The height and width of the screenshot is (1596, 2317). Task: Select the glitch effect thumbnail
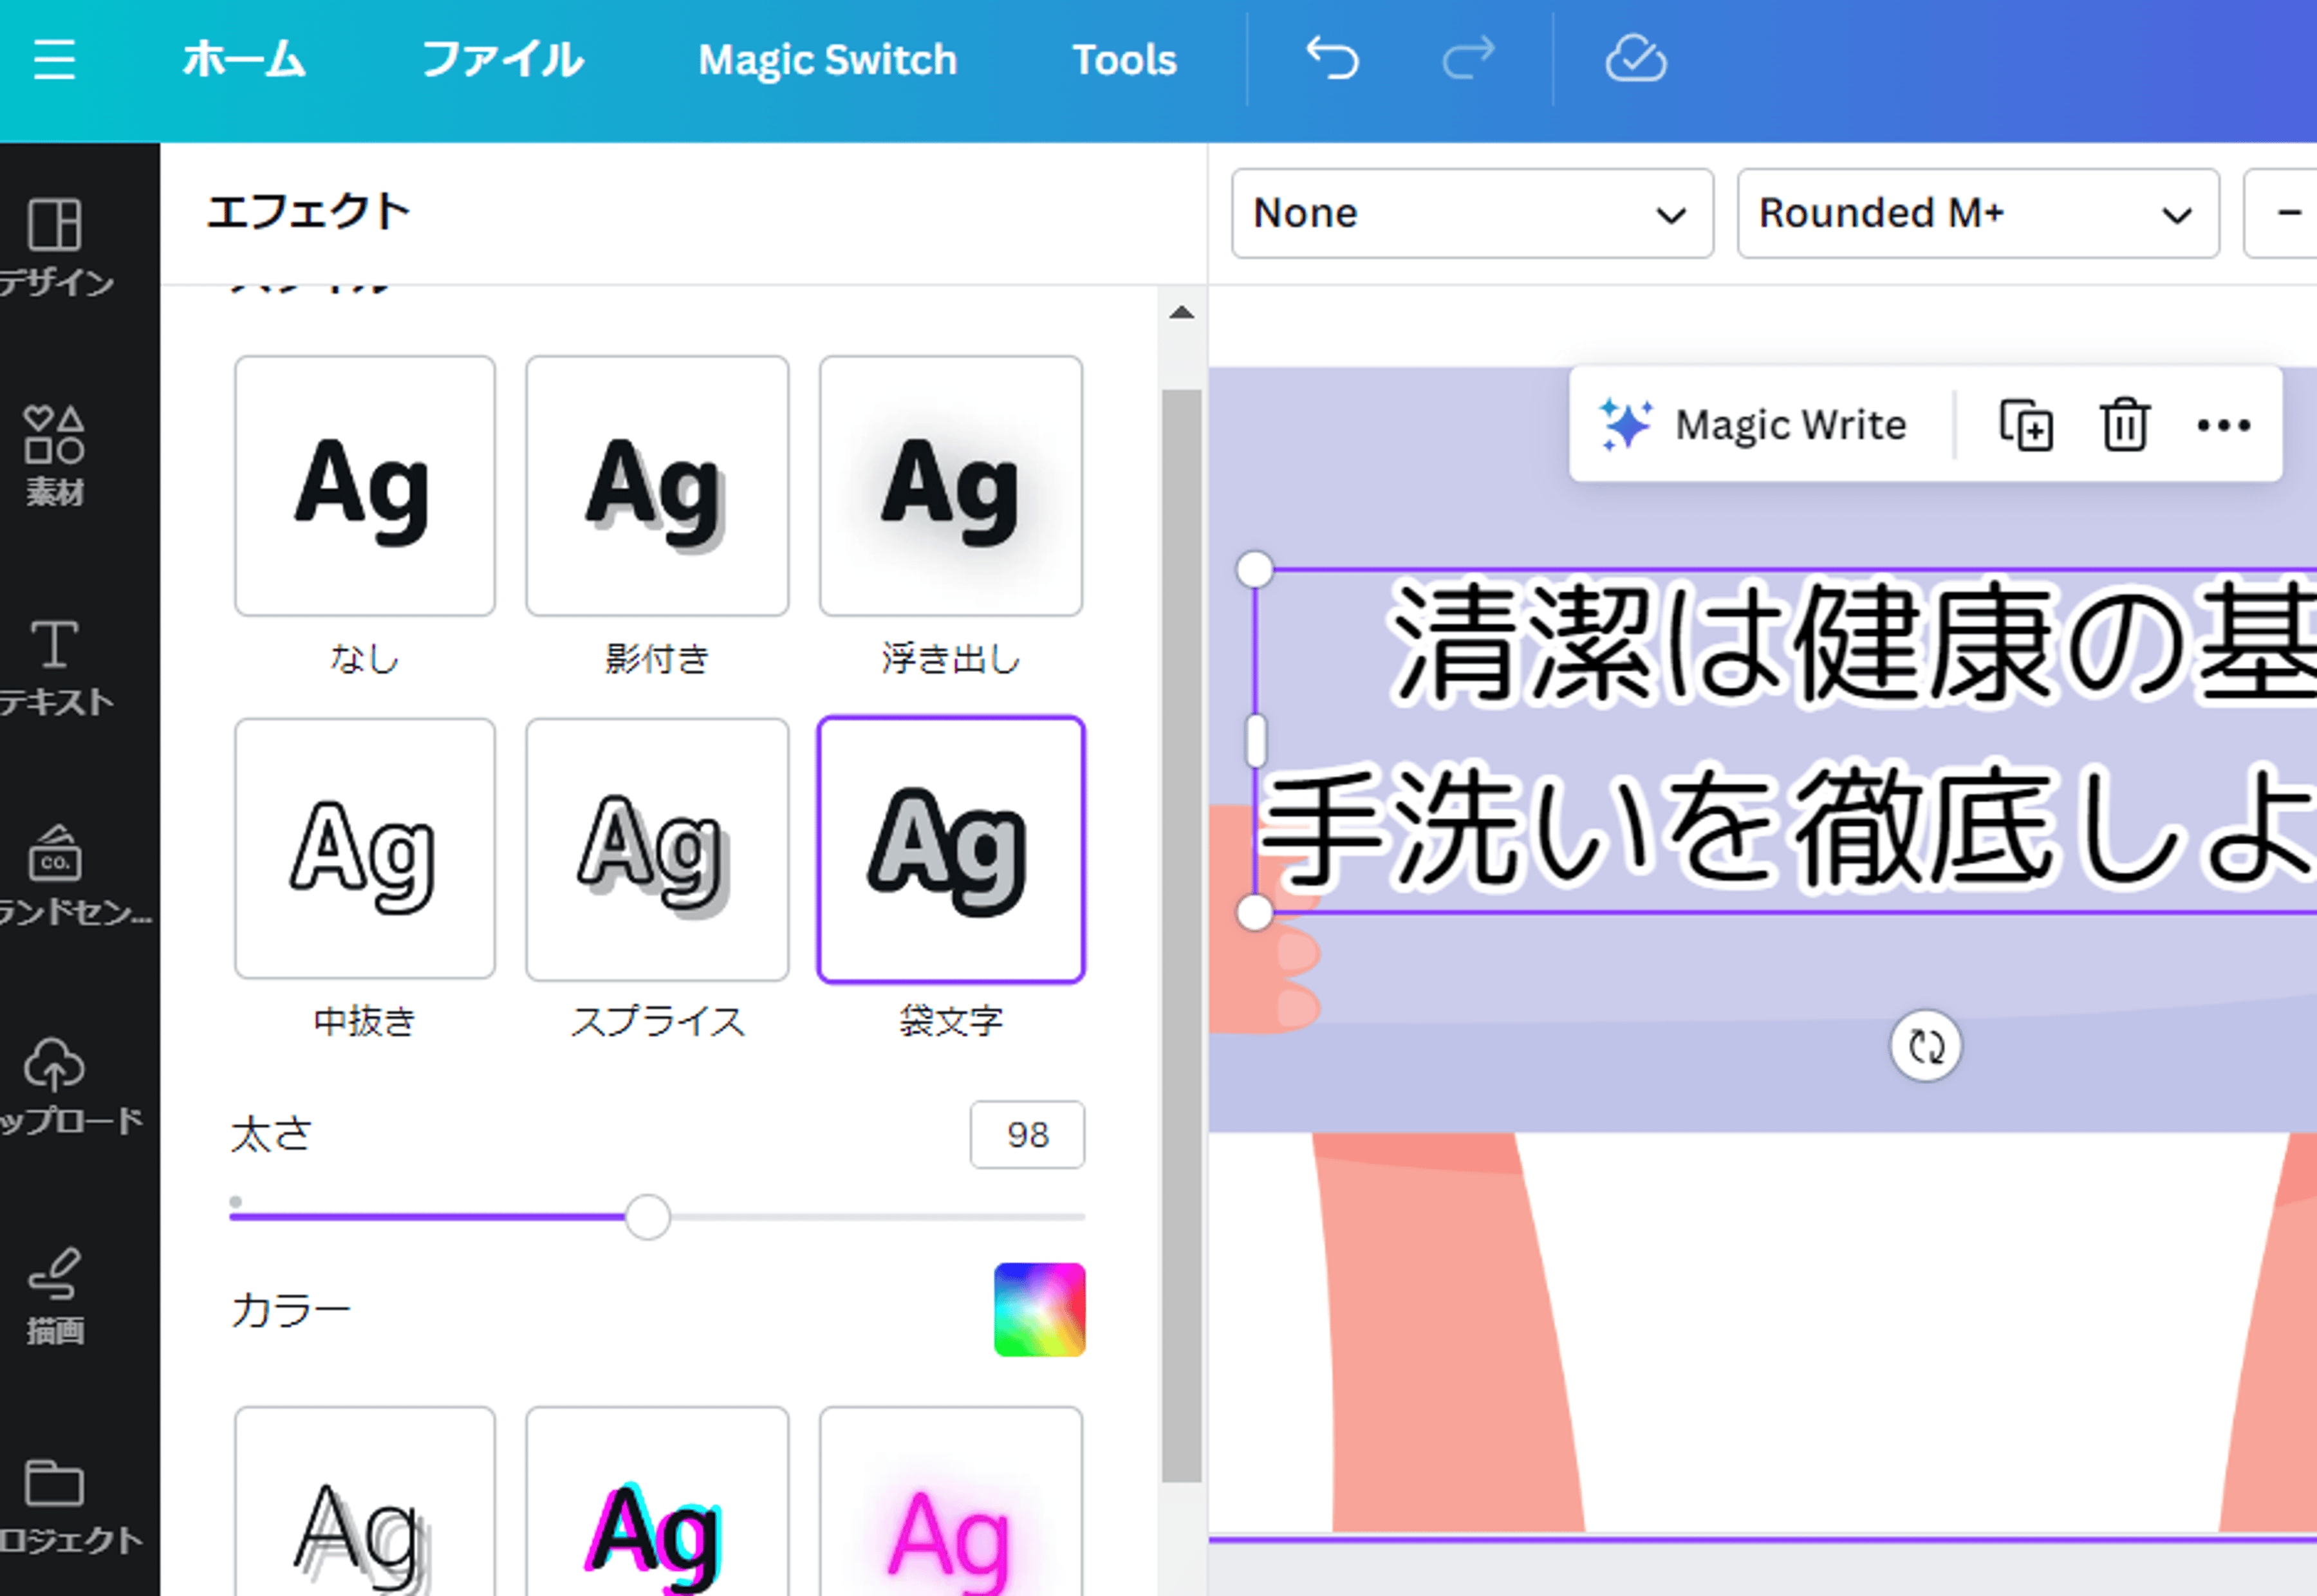pos(657,1501)
